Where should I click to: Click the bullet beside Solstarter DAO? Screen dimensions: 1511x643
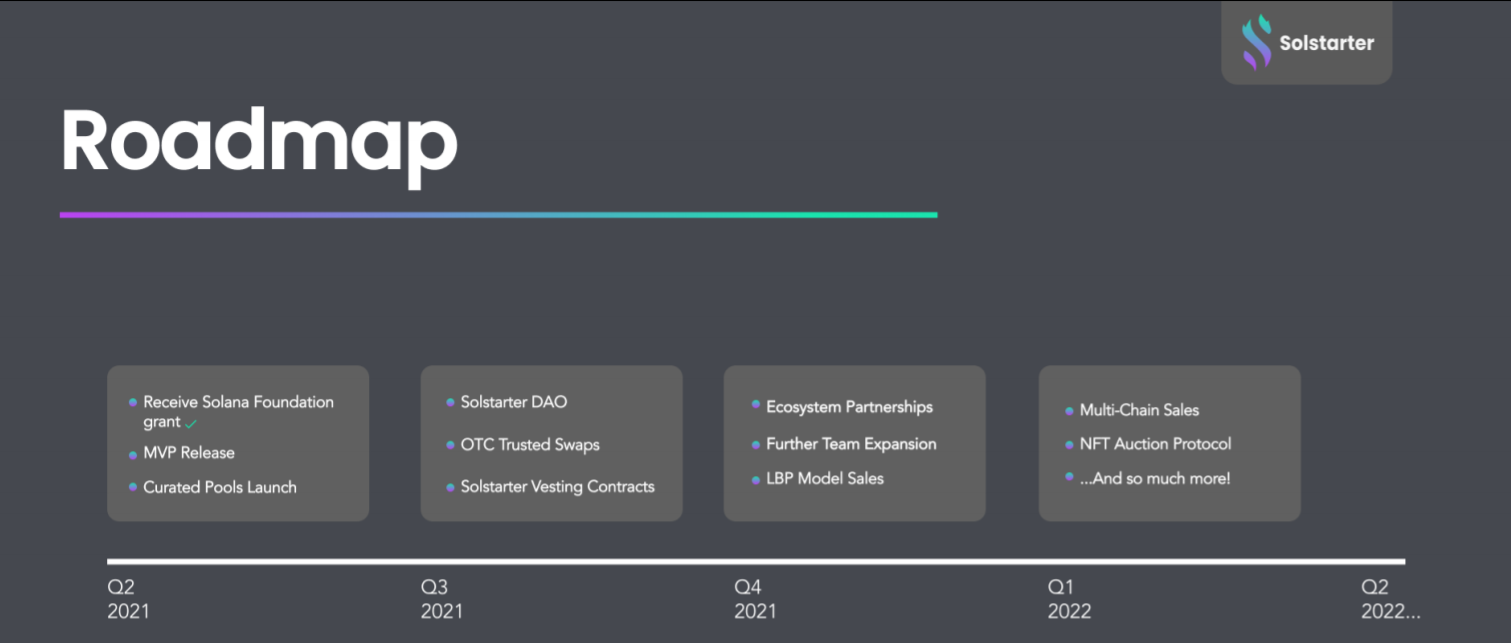click(450, 402)
